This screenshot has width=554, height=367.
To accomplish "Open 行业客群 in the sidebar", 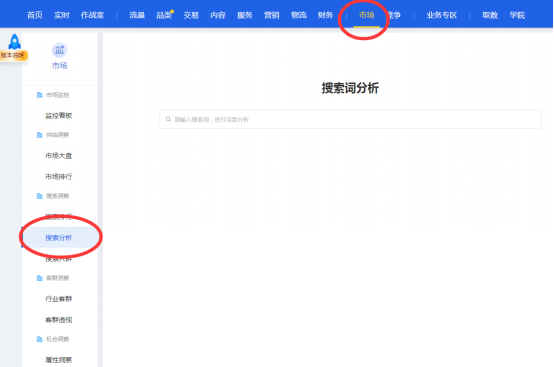I will click(x=59, y=299).
